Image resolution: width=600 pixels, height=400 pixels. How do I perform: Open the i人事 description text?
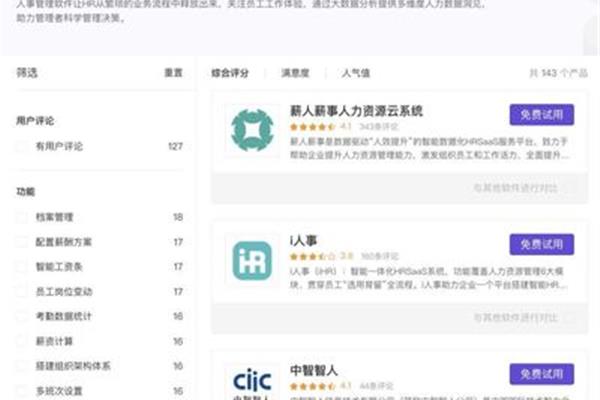coord(429,278)
